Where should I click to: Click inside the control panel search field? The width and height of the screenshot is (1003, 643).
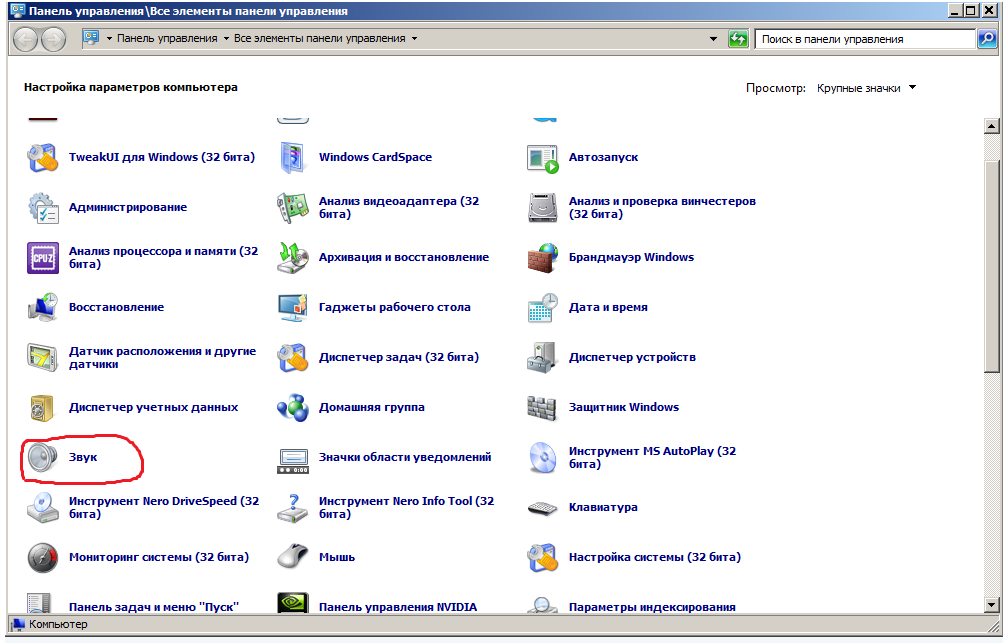coord(860,38)
